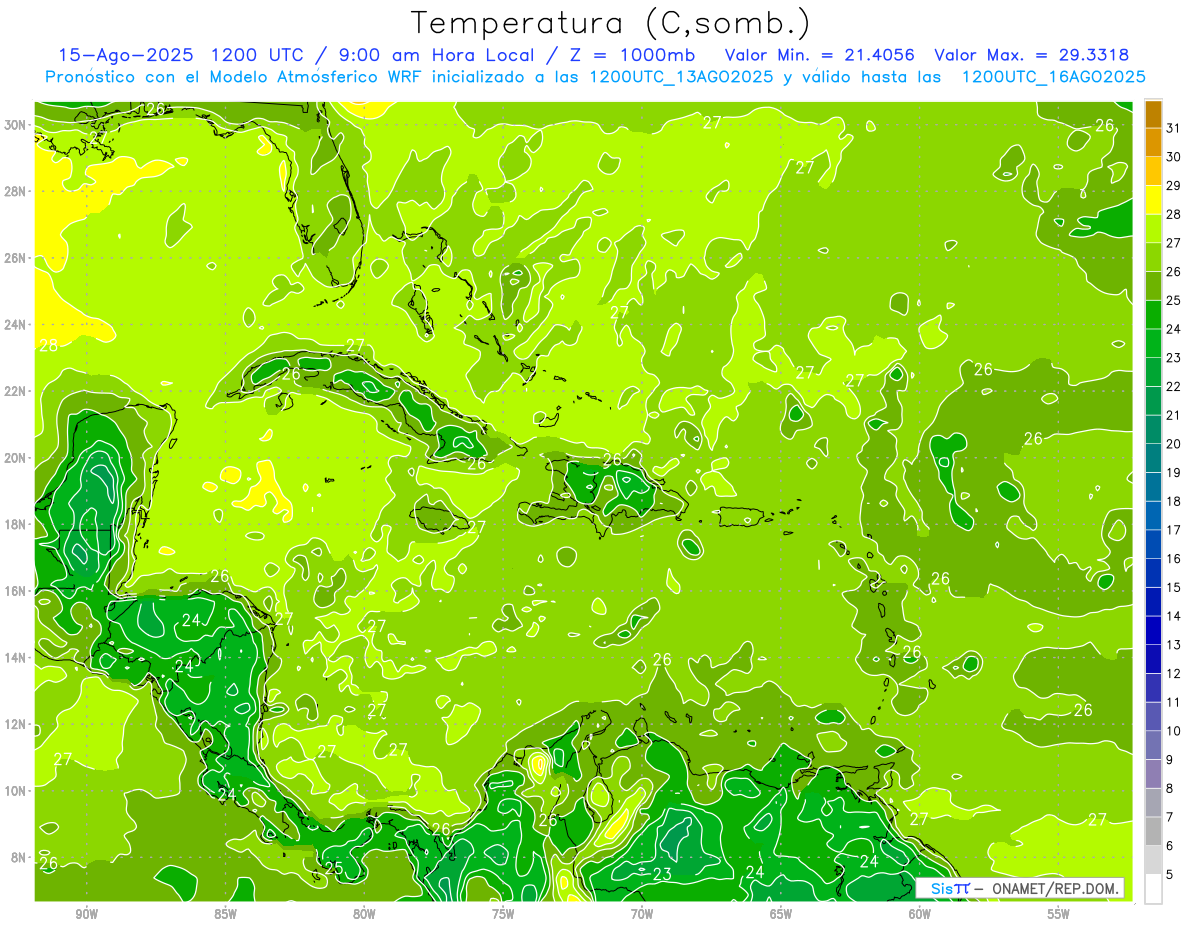Click the 20N latitude axis label
Screen dimensions: 1200x927
15,458
